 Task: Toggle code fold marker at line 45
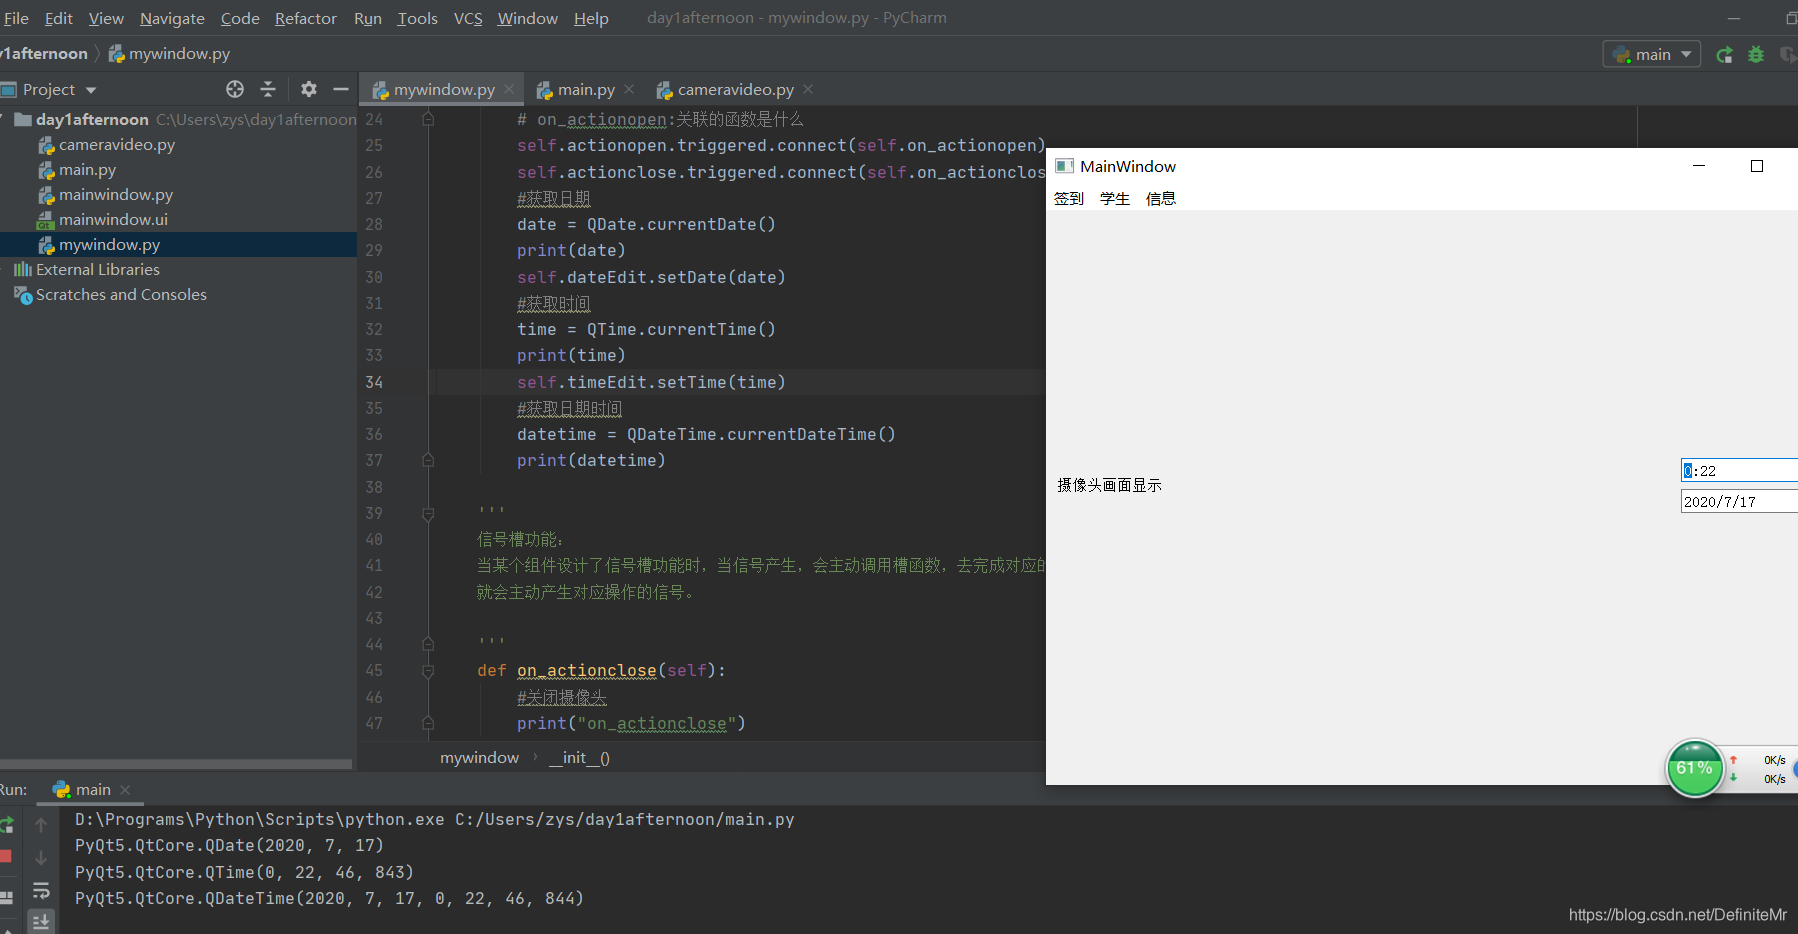point(428,671)
